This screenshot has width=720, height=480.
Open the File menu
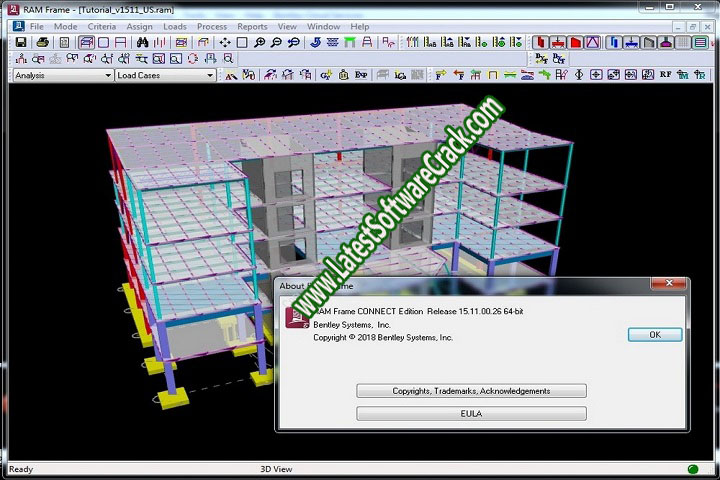pos(37,27)
